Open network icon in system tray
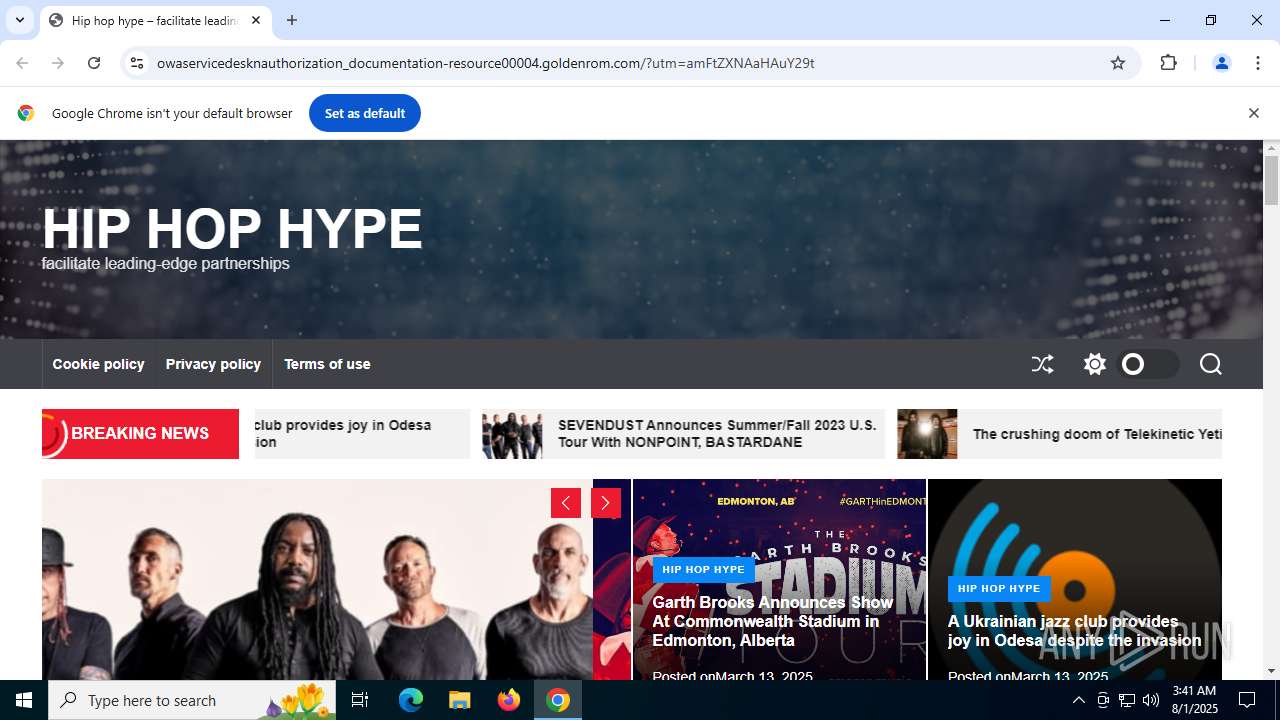The width and height of the screenshot is (1280, 720). tap(1127, 700)
